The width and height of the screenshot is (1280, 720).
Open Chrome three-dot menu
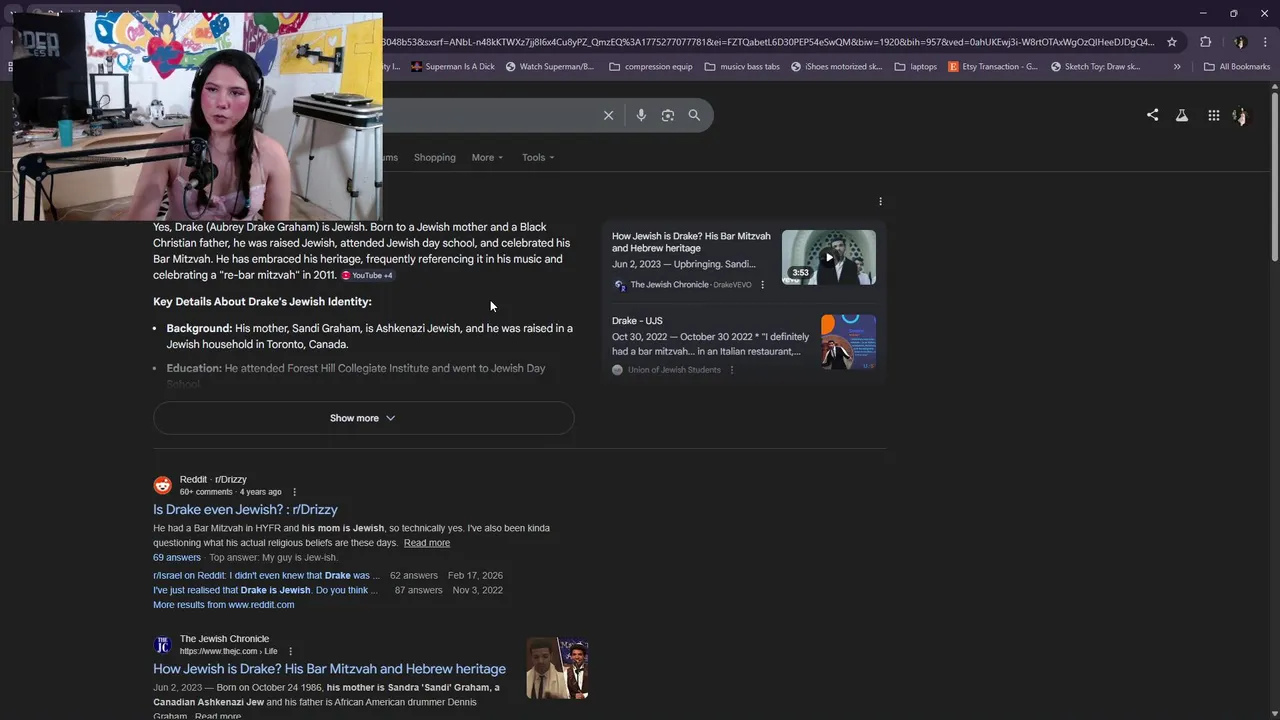[1263, 42]
